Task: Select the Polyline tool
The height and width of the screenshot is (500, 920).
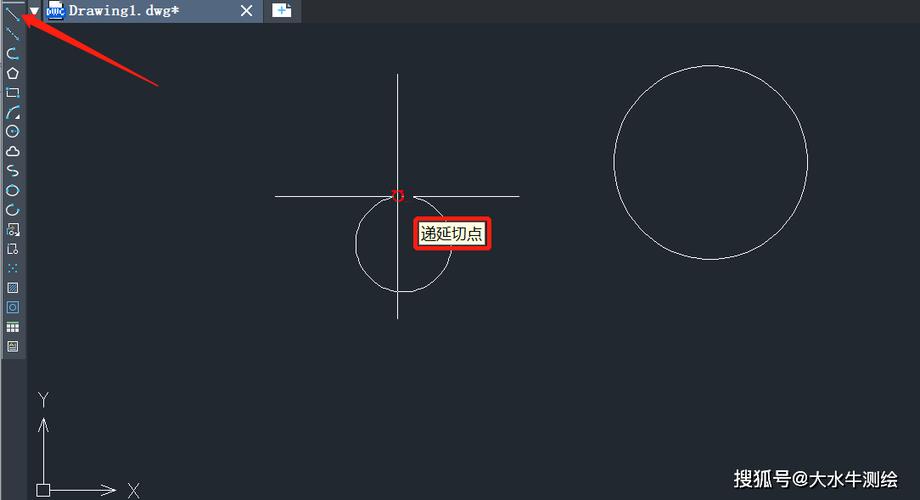Action: click(x=12, y=53)
